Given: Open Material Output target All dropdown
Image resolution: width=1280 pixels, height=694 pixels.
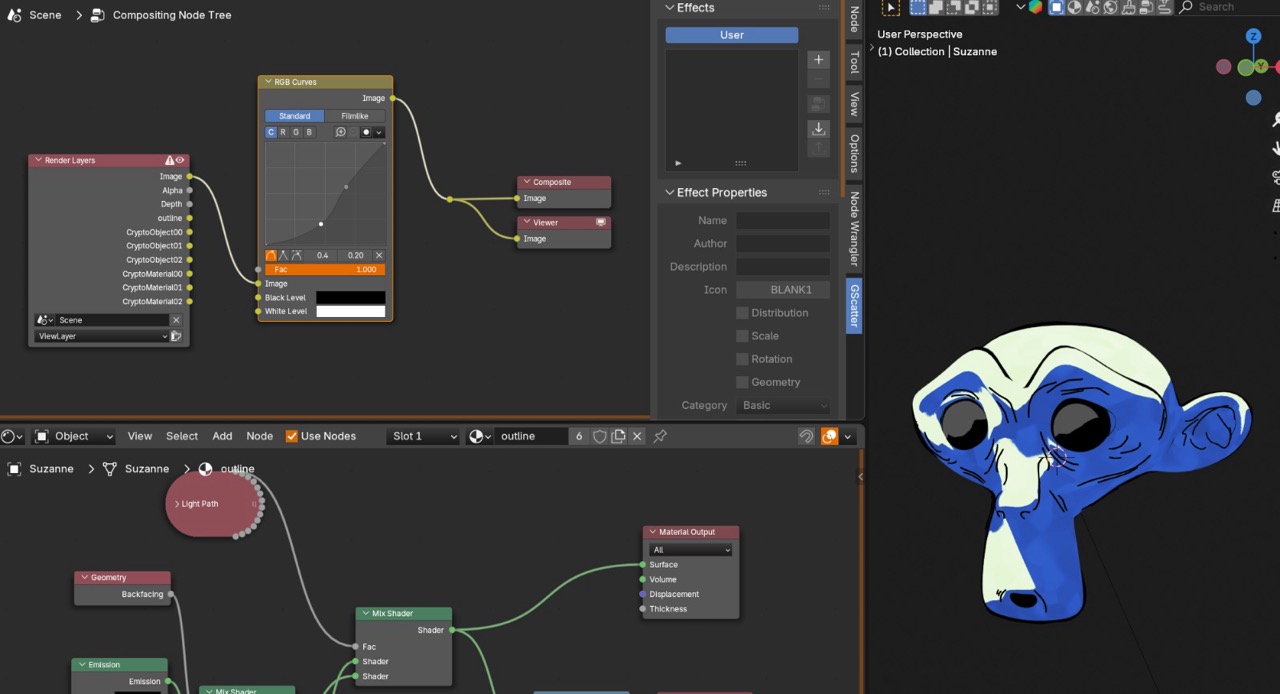Looking at the screenshot, I should click(691, 550).
